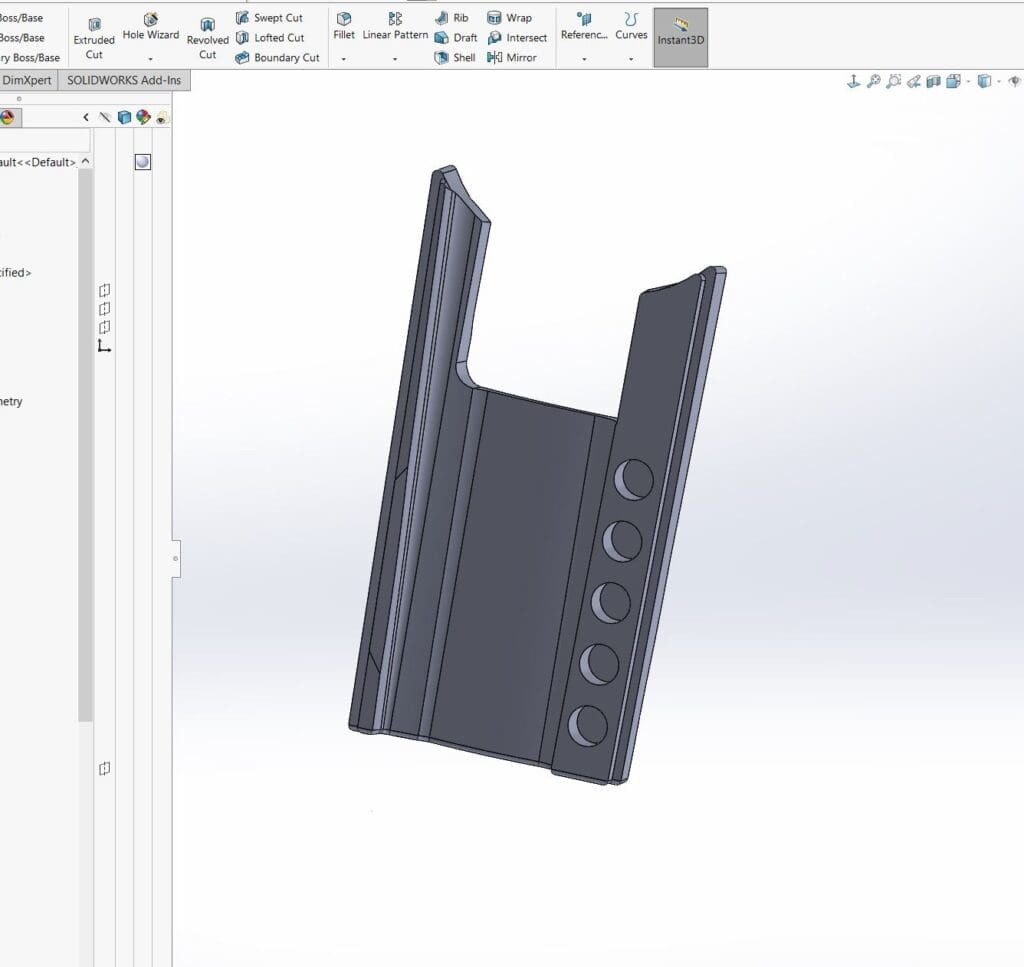Click the Lofted Cut button
1024x967 pixels.
click(x=270, y=38)
